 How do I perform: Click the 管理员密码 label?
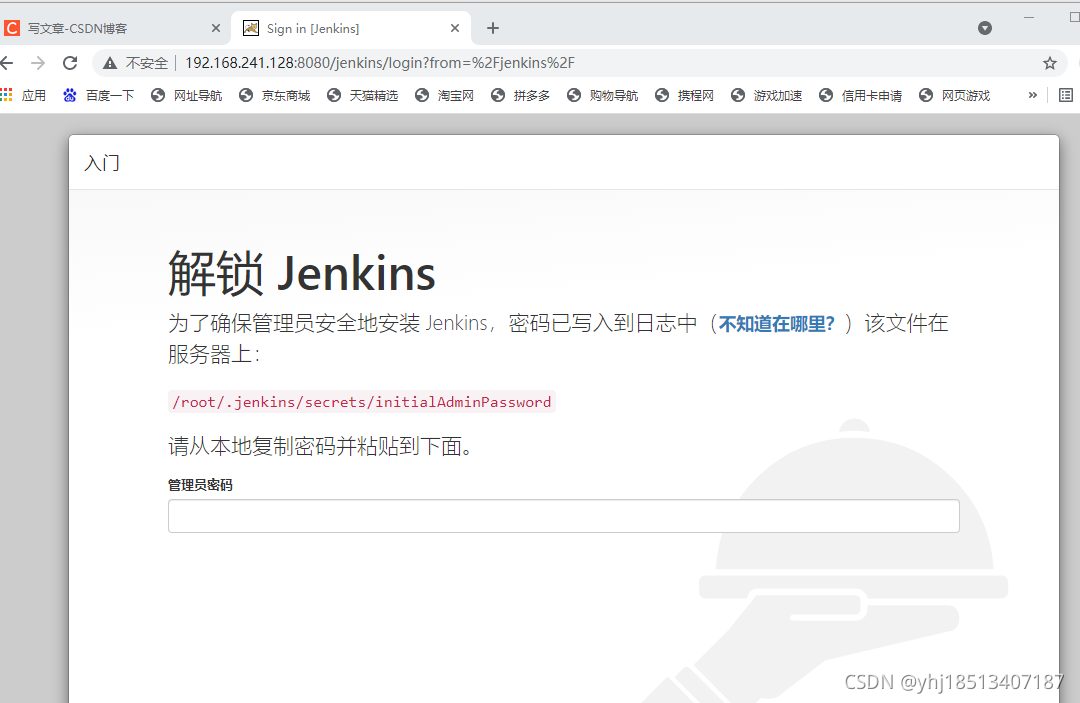200,485
